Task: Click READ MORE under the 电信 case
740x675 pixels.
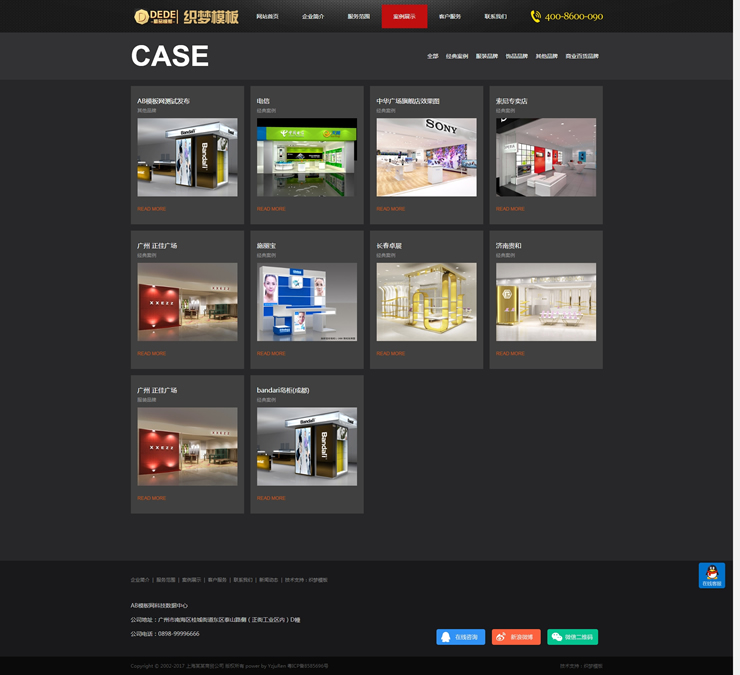Action: click(x=270, y=209)
